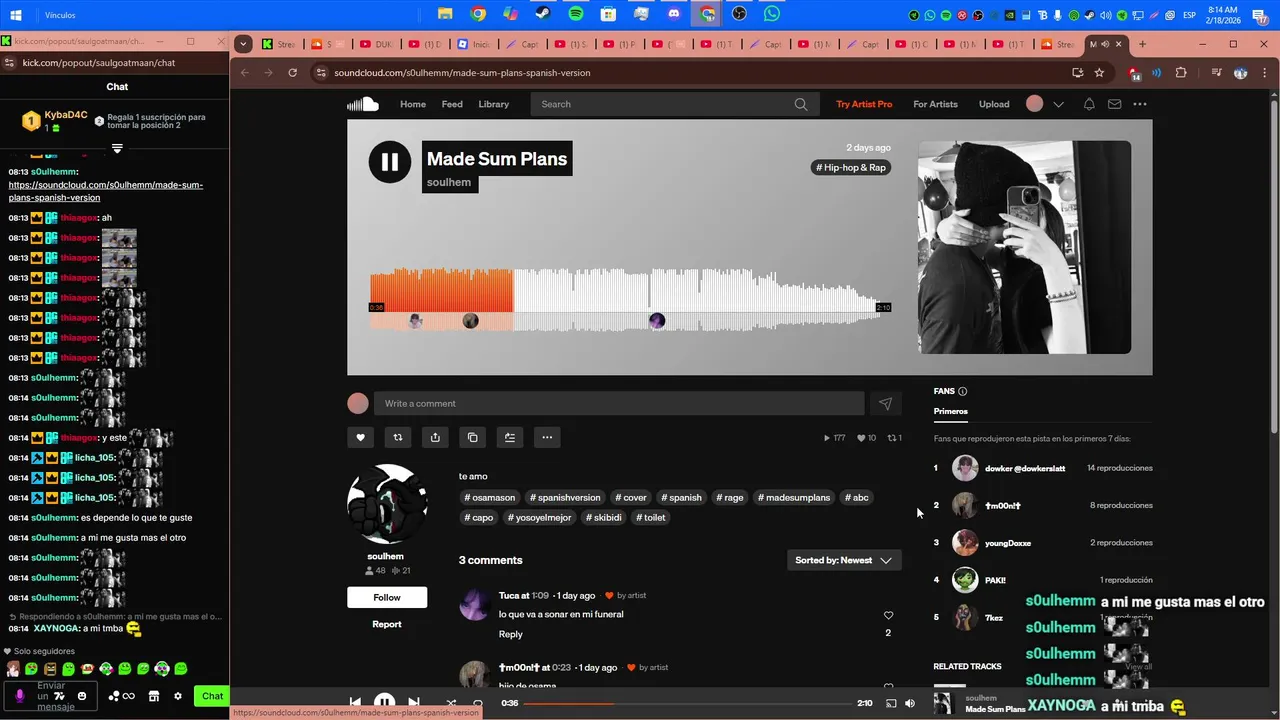The height and width of the screenshot is (720, 1280).
Task: Repost the track using the repost icon
Action: click(x=398, y=437)
